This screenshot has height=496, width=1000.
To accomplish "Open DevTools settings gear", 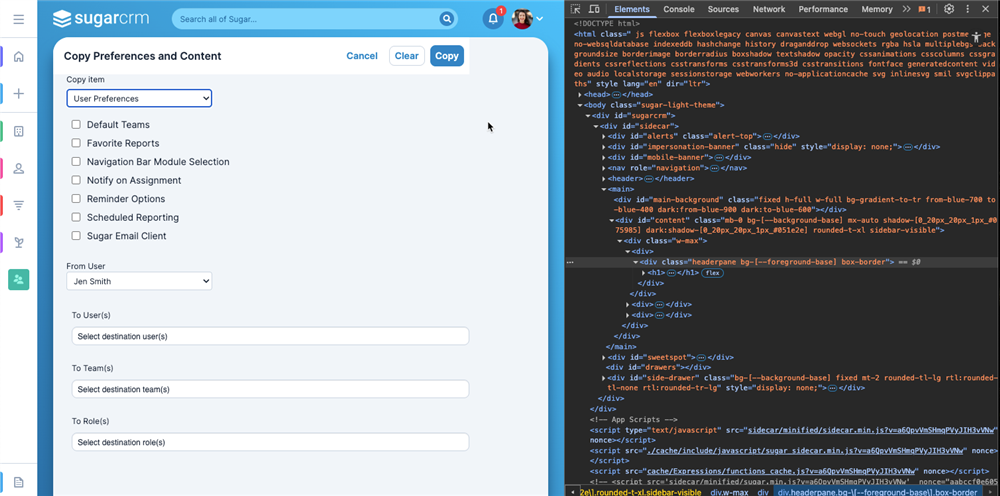I will click(949, 9).
